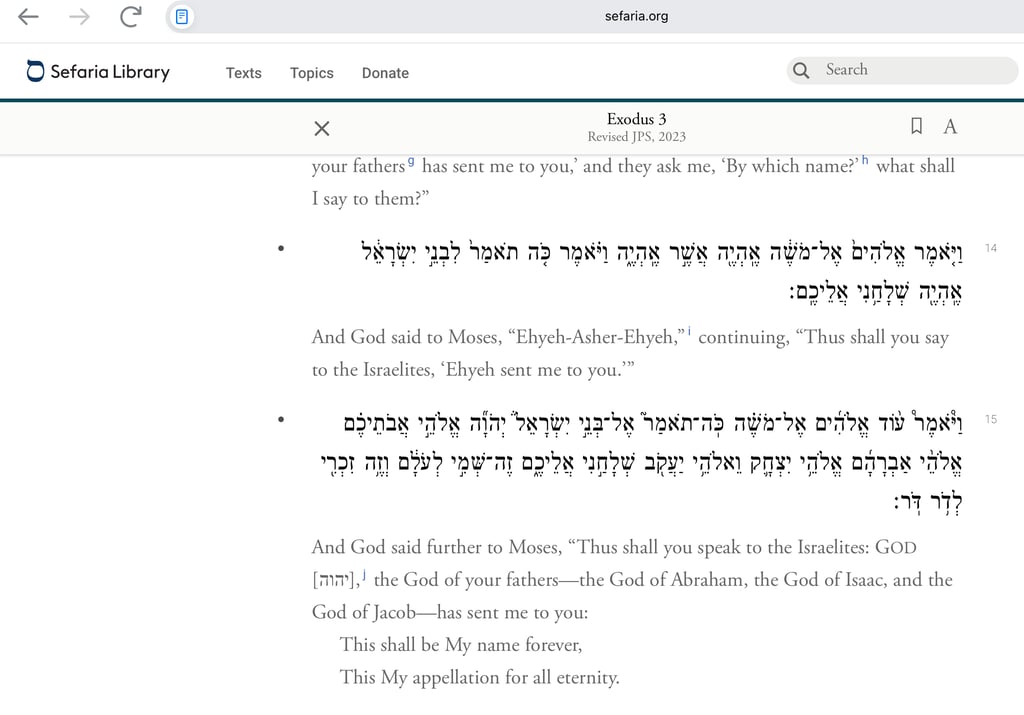Click the text 'I say to them?"'
Viewport: 1024px width, 715px height.
click(x=370, y=199)
